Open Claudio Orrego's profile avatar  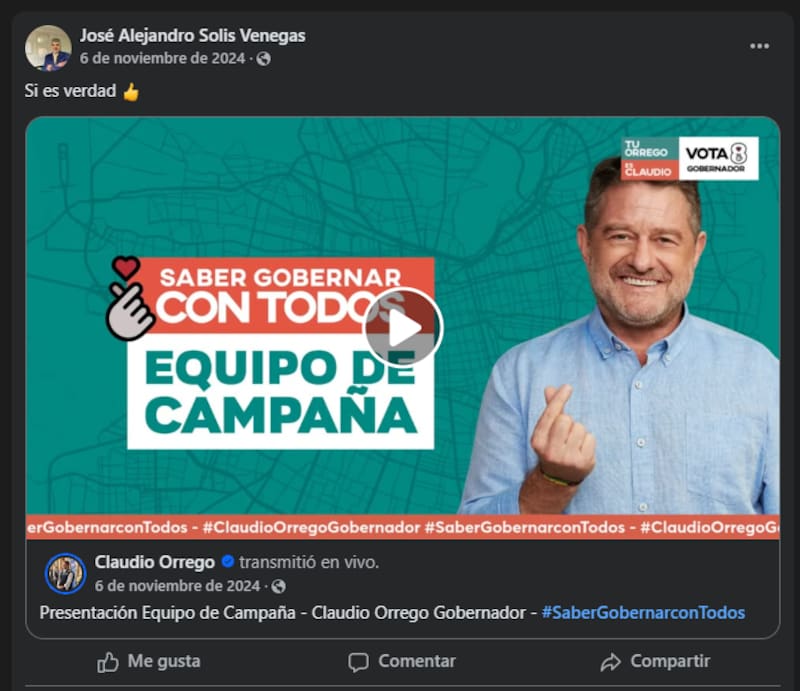coord(65,573)
